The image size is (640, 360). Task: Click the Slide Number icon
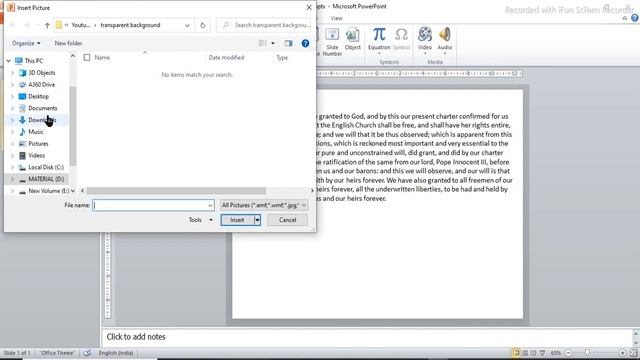click(332, 42)
